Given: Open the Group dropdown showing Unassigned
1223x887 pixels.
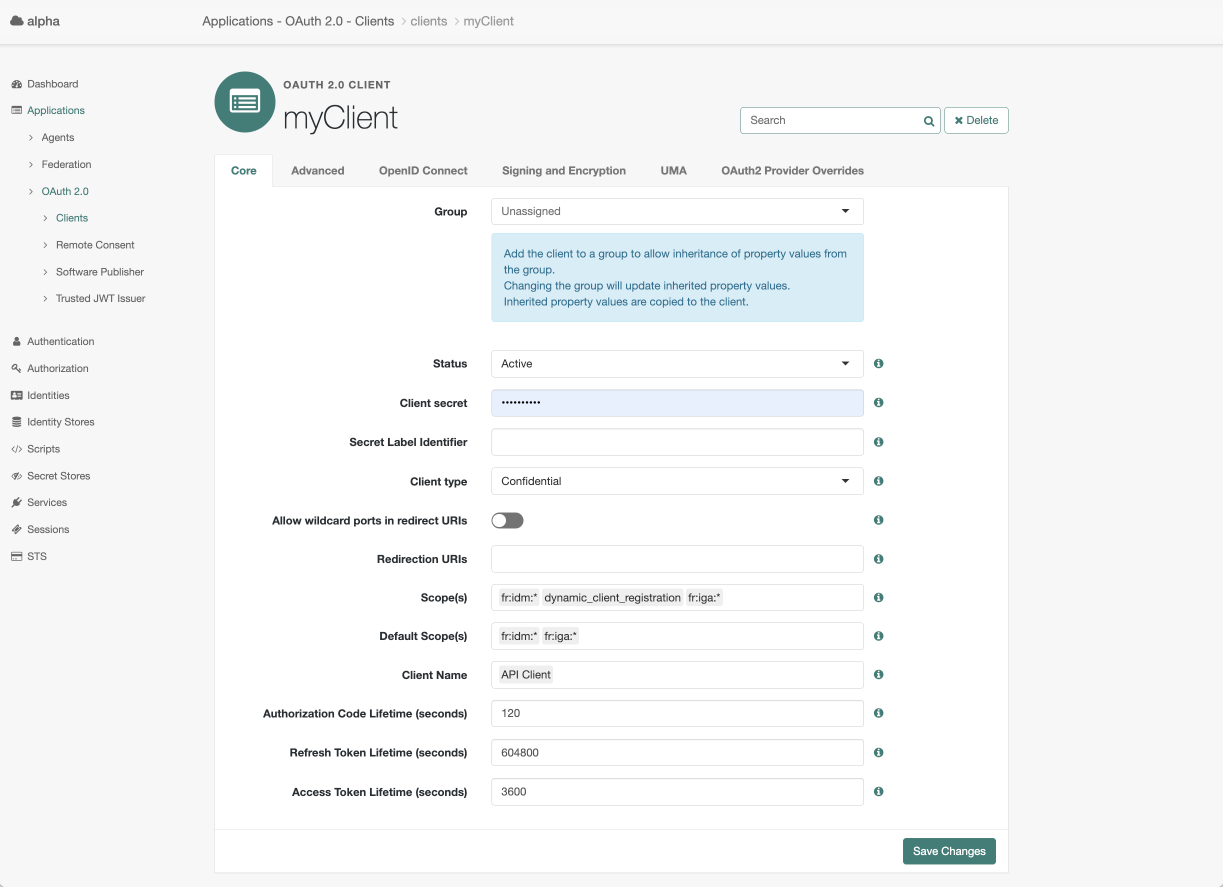Looking at the screenshot, I should [676, 211].
